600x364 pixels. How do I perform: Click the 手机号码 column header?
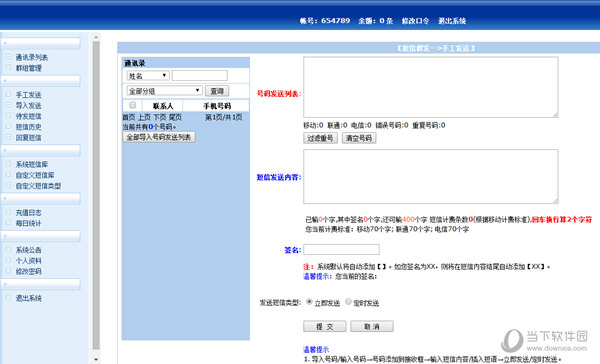(217, 106)
